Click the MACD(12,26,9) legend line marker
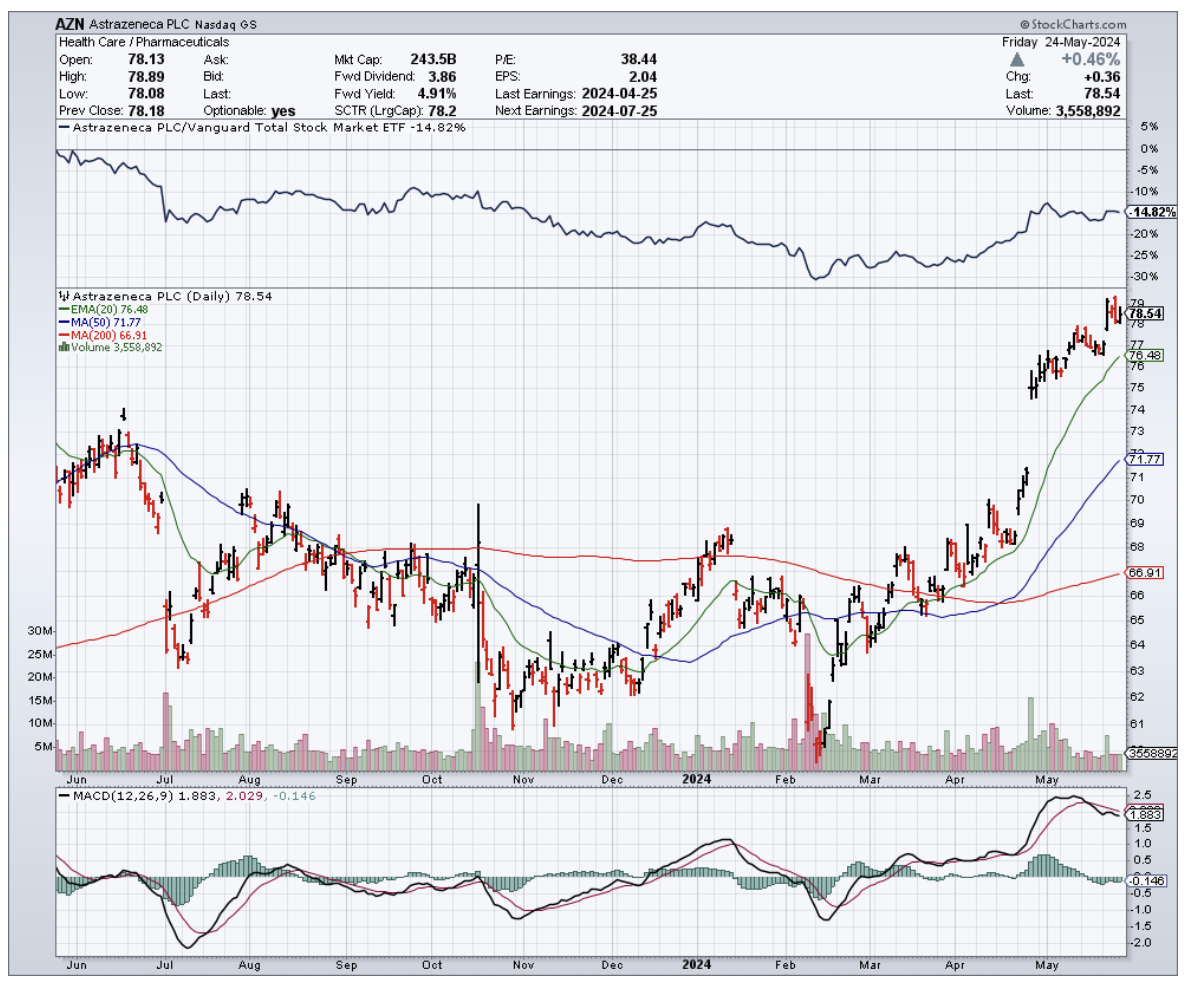This screenshot has width=1186, height=986. pyautogui.click(x=63, y=796)
